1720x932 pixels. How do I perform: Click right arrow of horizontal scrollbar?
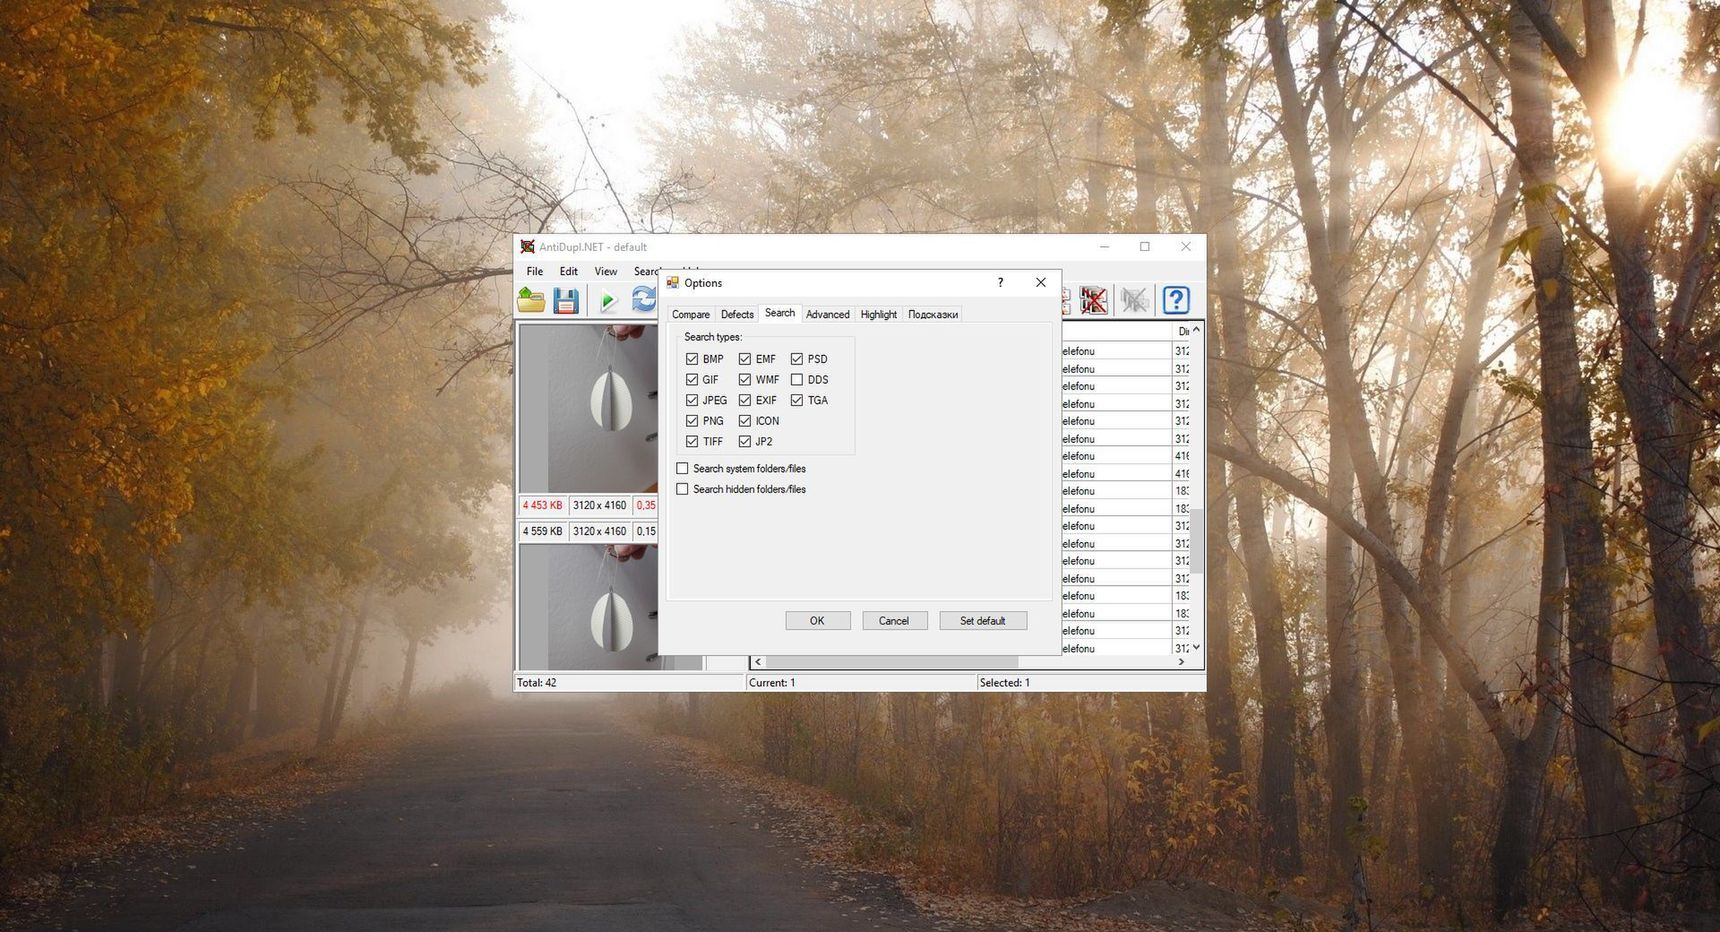(x=1181, y=662)
